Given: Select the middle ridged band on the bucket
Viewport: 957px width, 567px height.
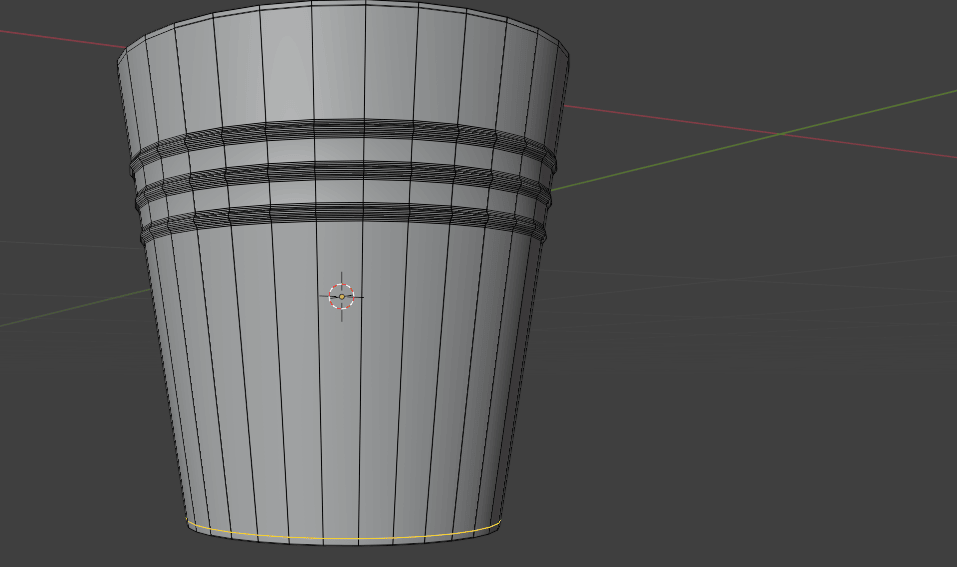Looking at the screenshot, I should tap(340, 171).
